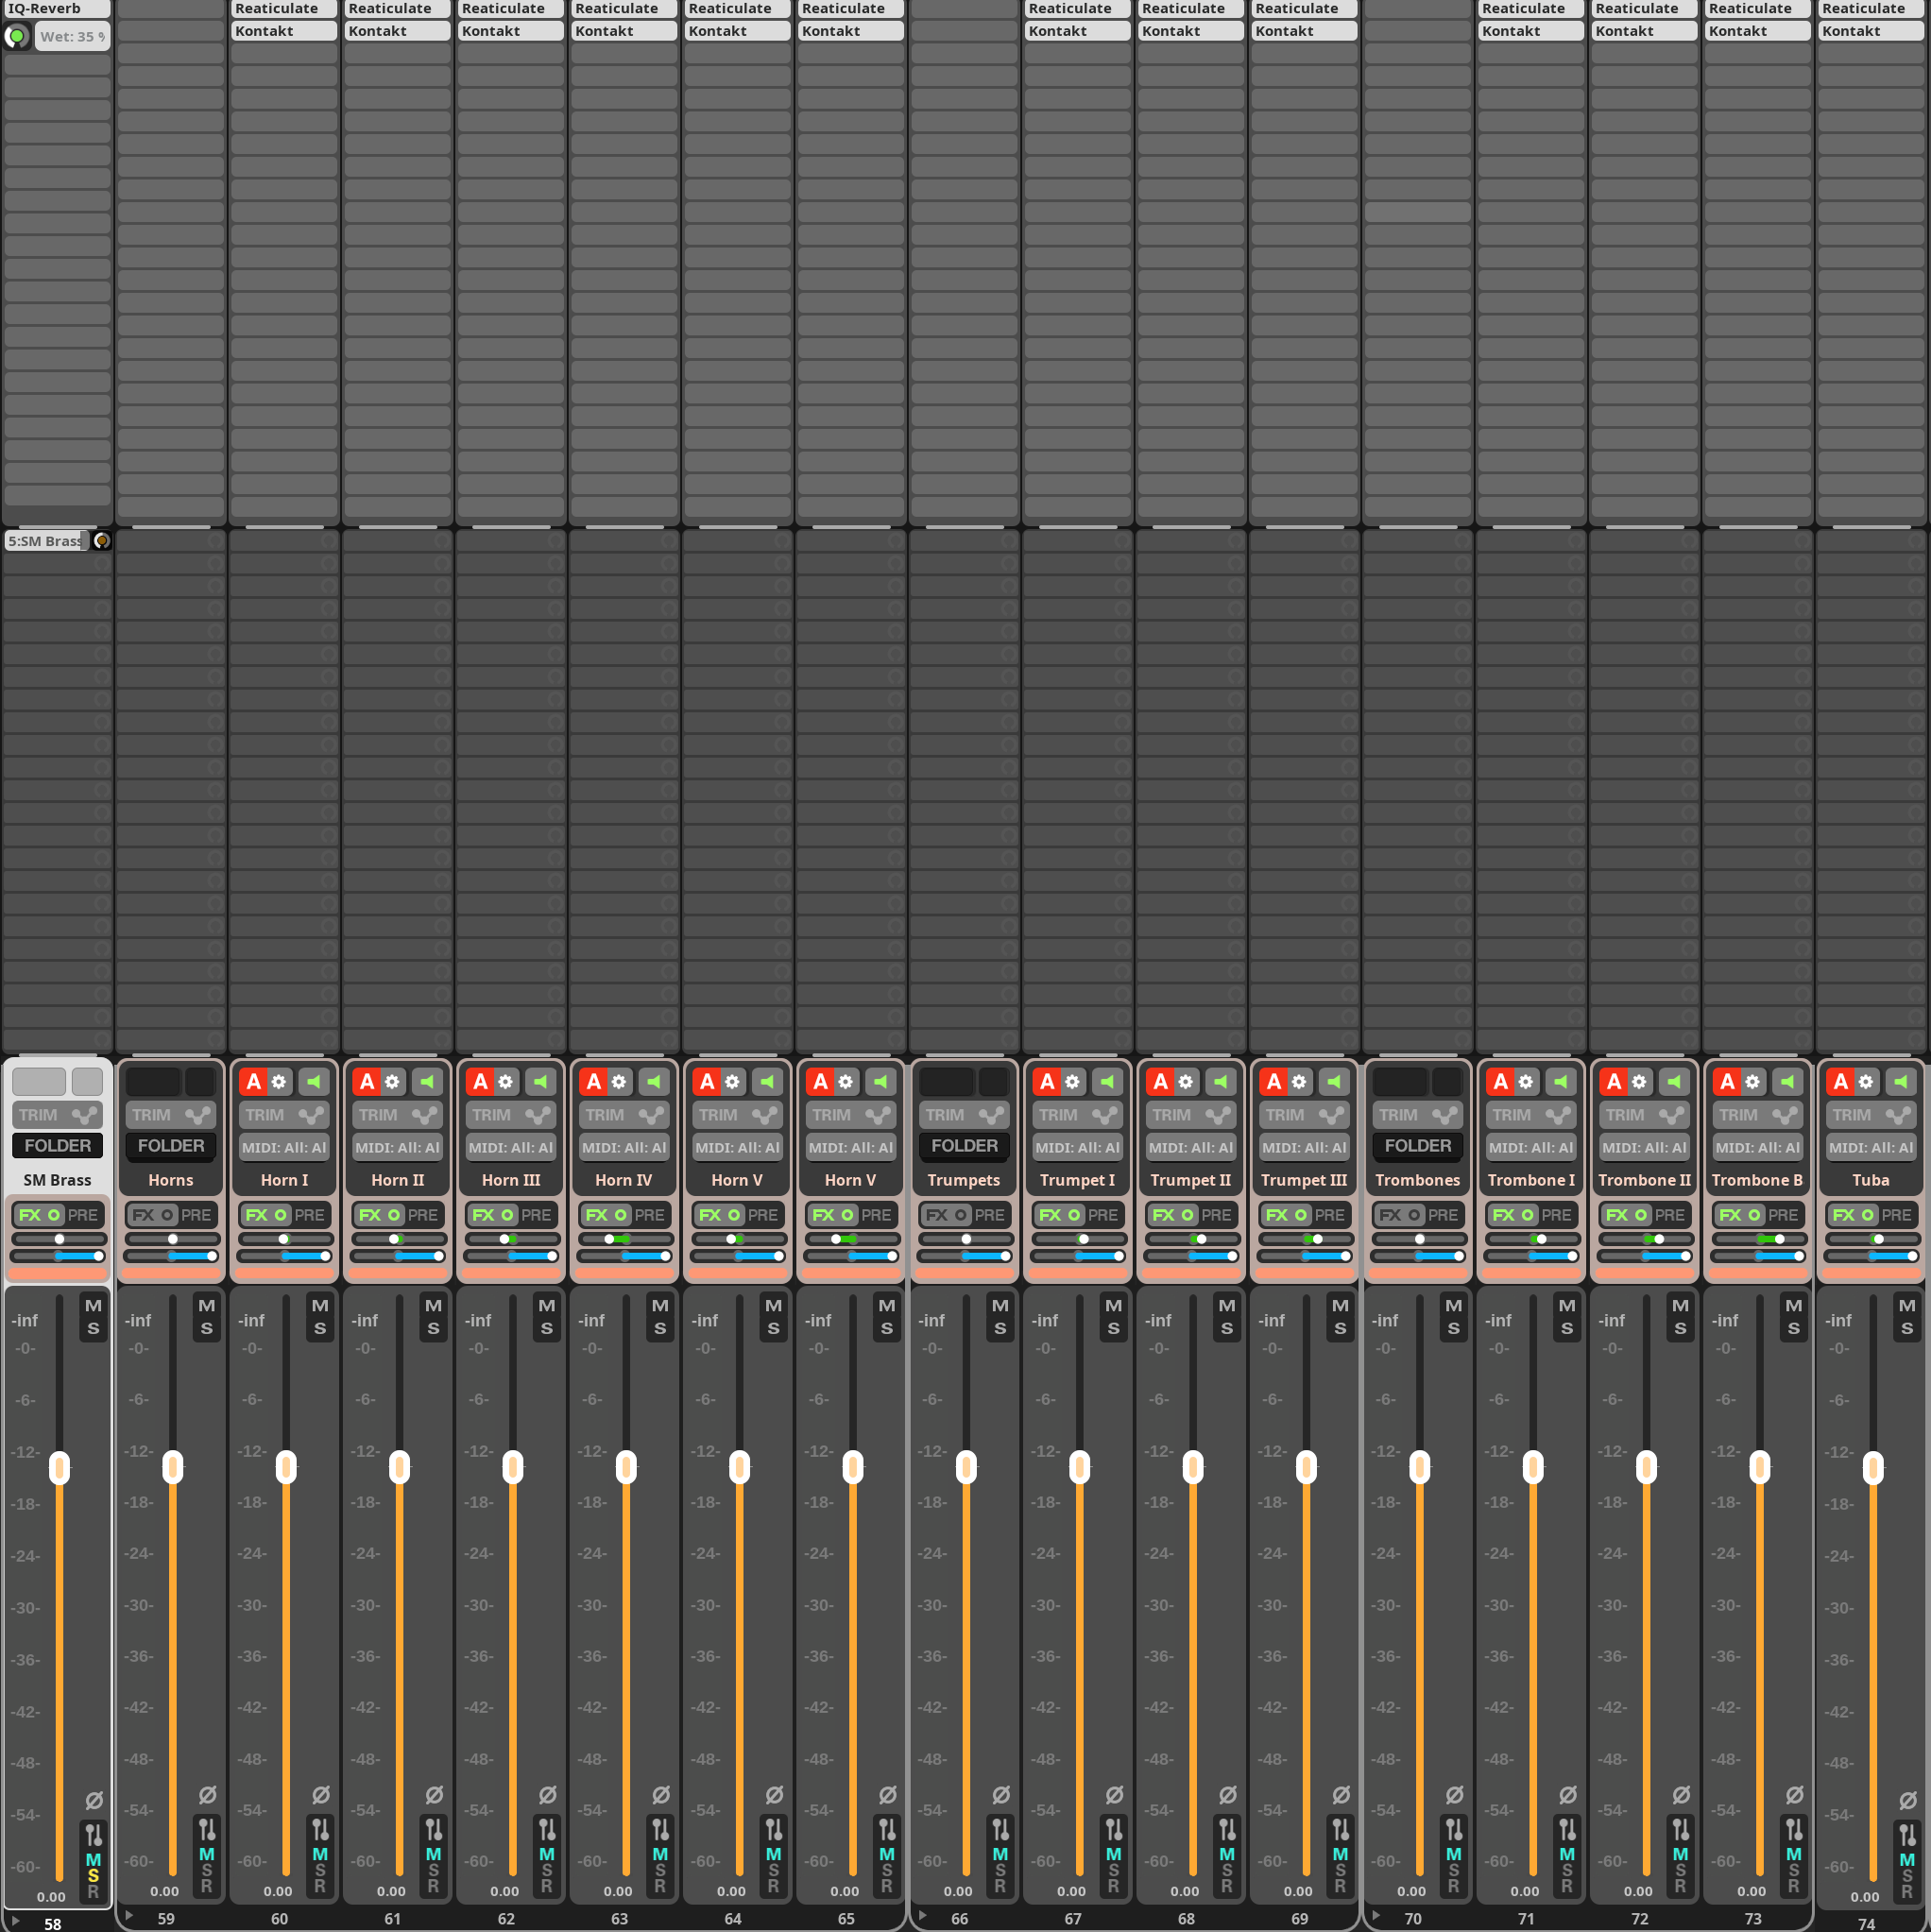Mute the Horn II track
The height and width of the screenshot is (1932, 1931).
click(x=433, y=1305)
